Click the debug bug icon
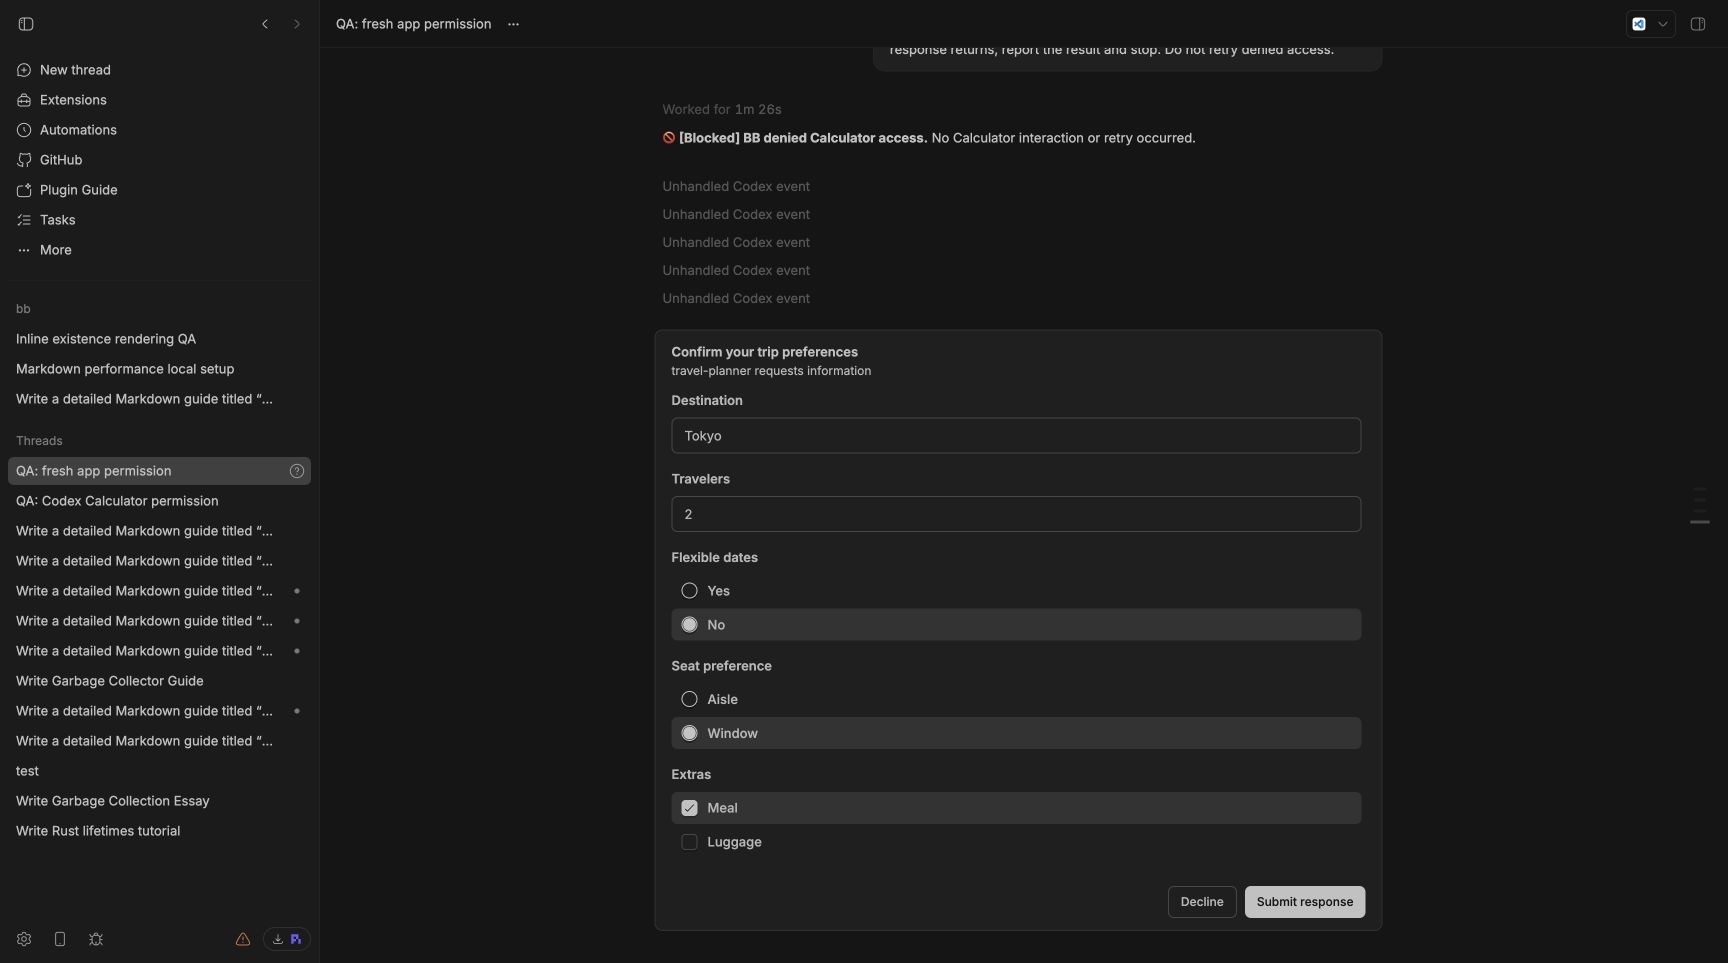The image size is (1728, 963). coord(96,939)
